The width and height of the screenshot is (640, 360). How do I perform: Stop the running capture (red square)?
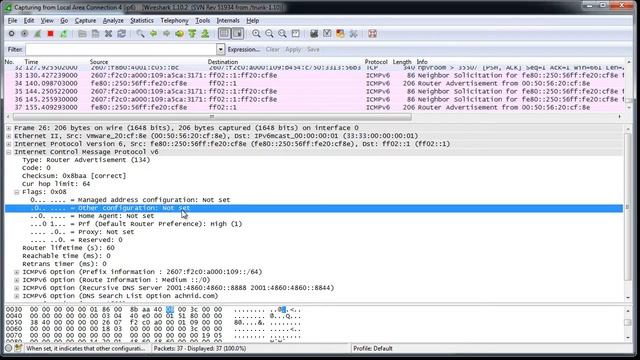(x=51, y=34)
